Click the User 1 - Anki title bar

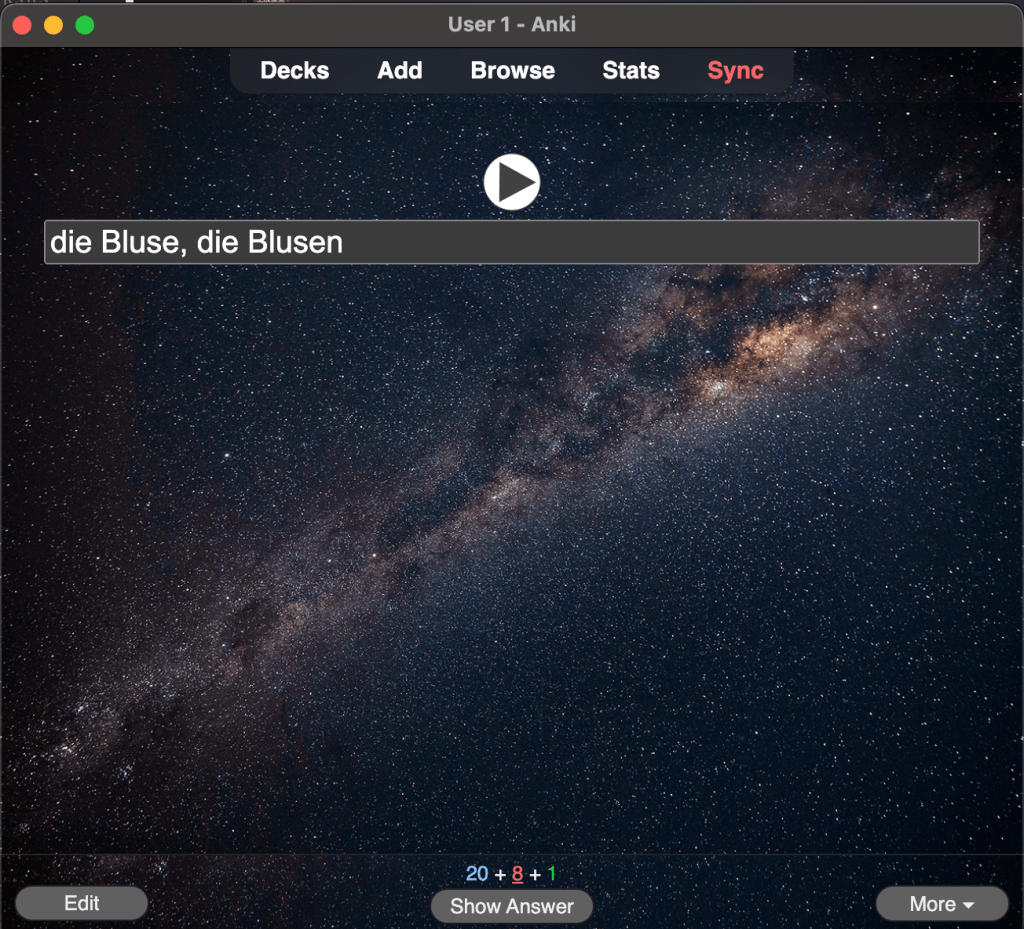point(511,24)
